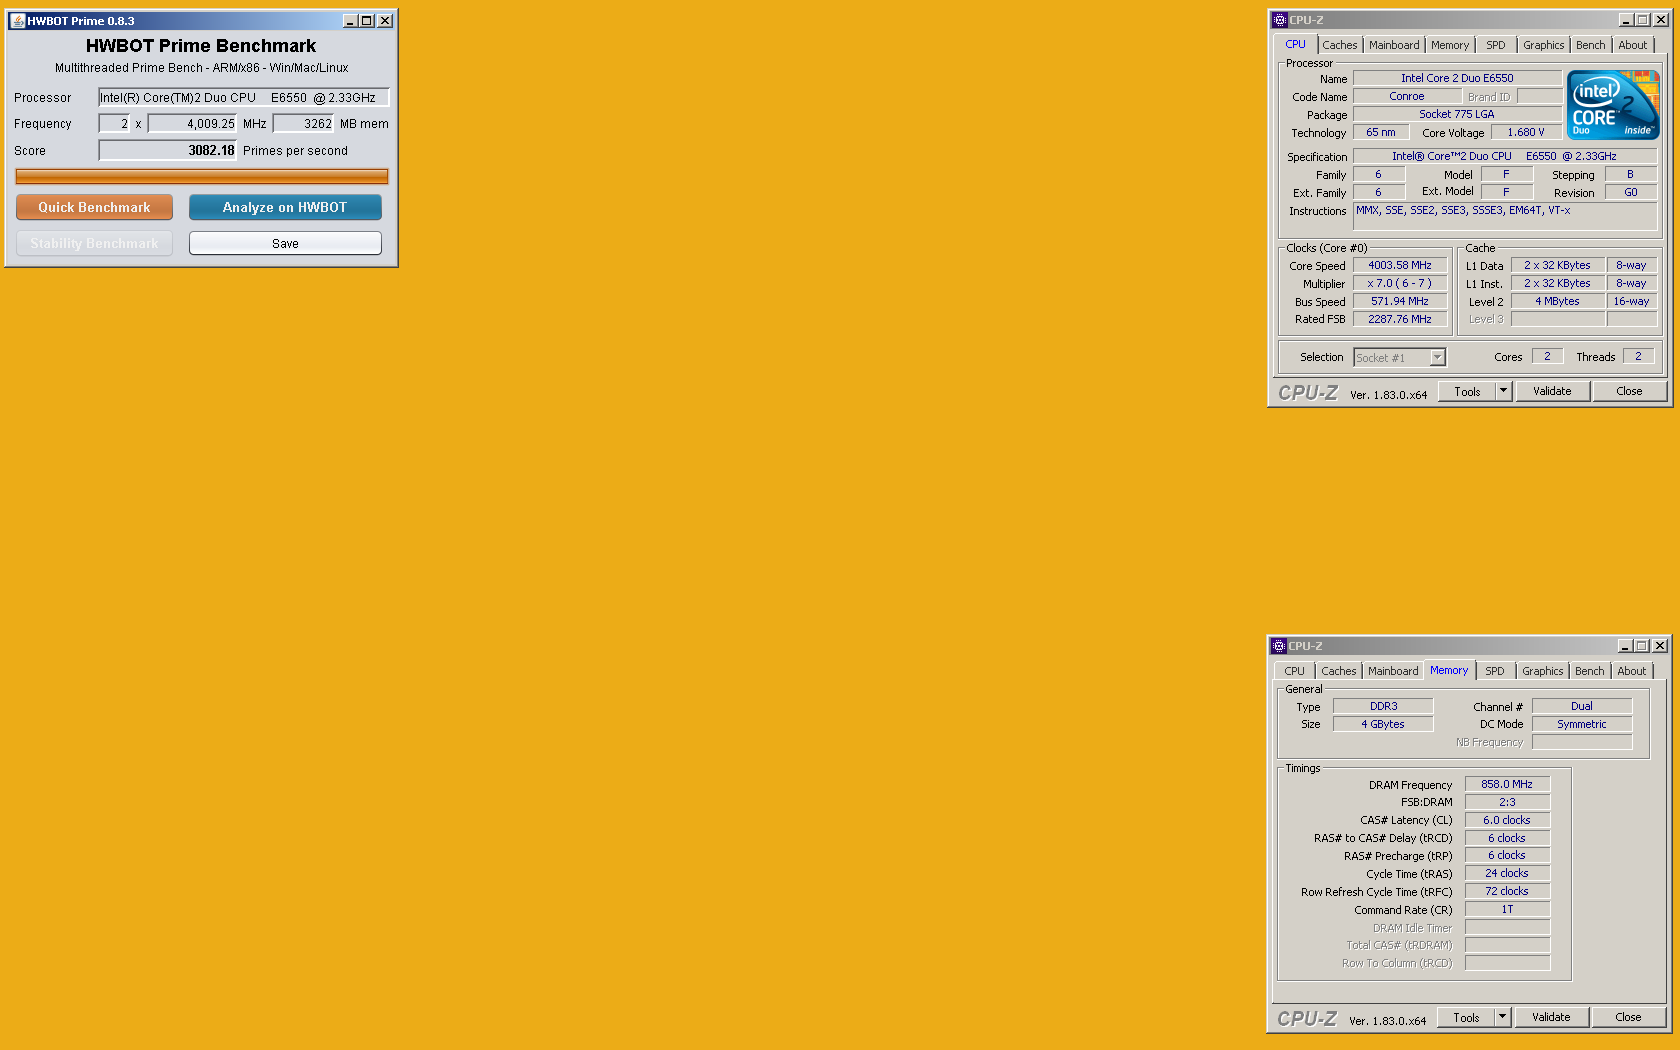Click the 3262 MB mem field
This screenshot has width=1680, height=1050.
303,124
